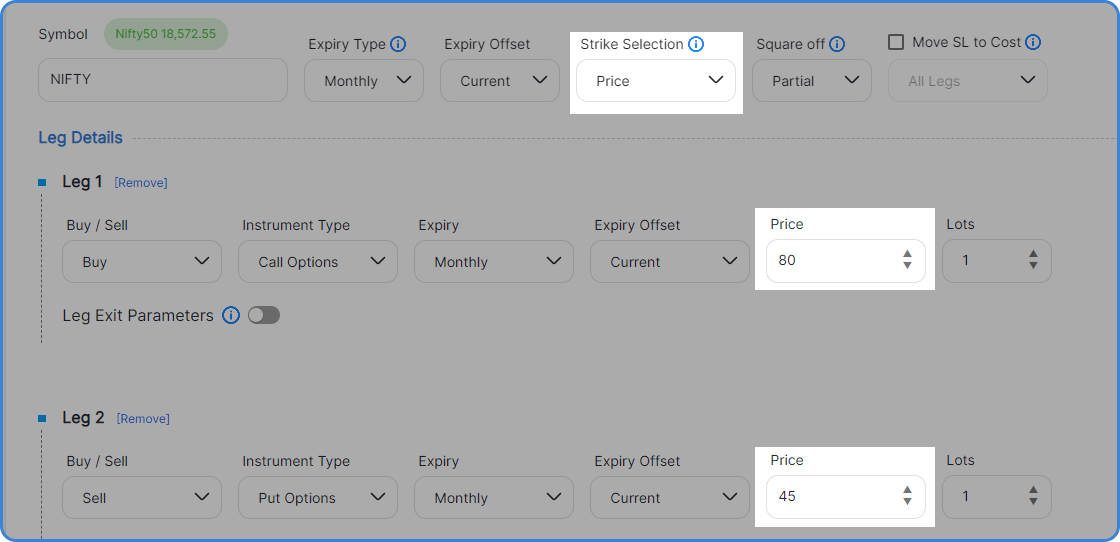Click the Strike Selection info icon
The height and width of the screenshot is (542, 1120).
click(696, 44)
